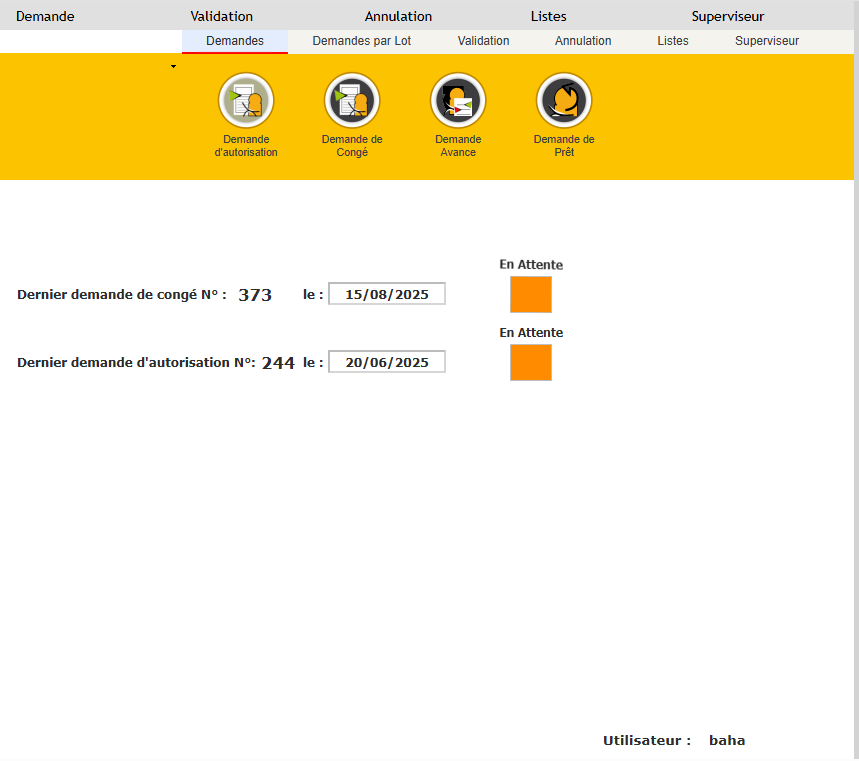
Task: Switch to the Demandes tab
Action: (x=234, y=41)
